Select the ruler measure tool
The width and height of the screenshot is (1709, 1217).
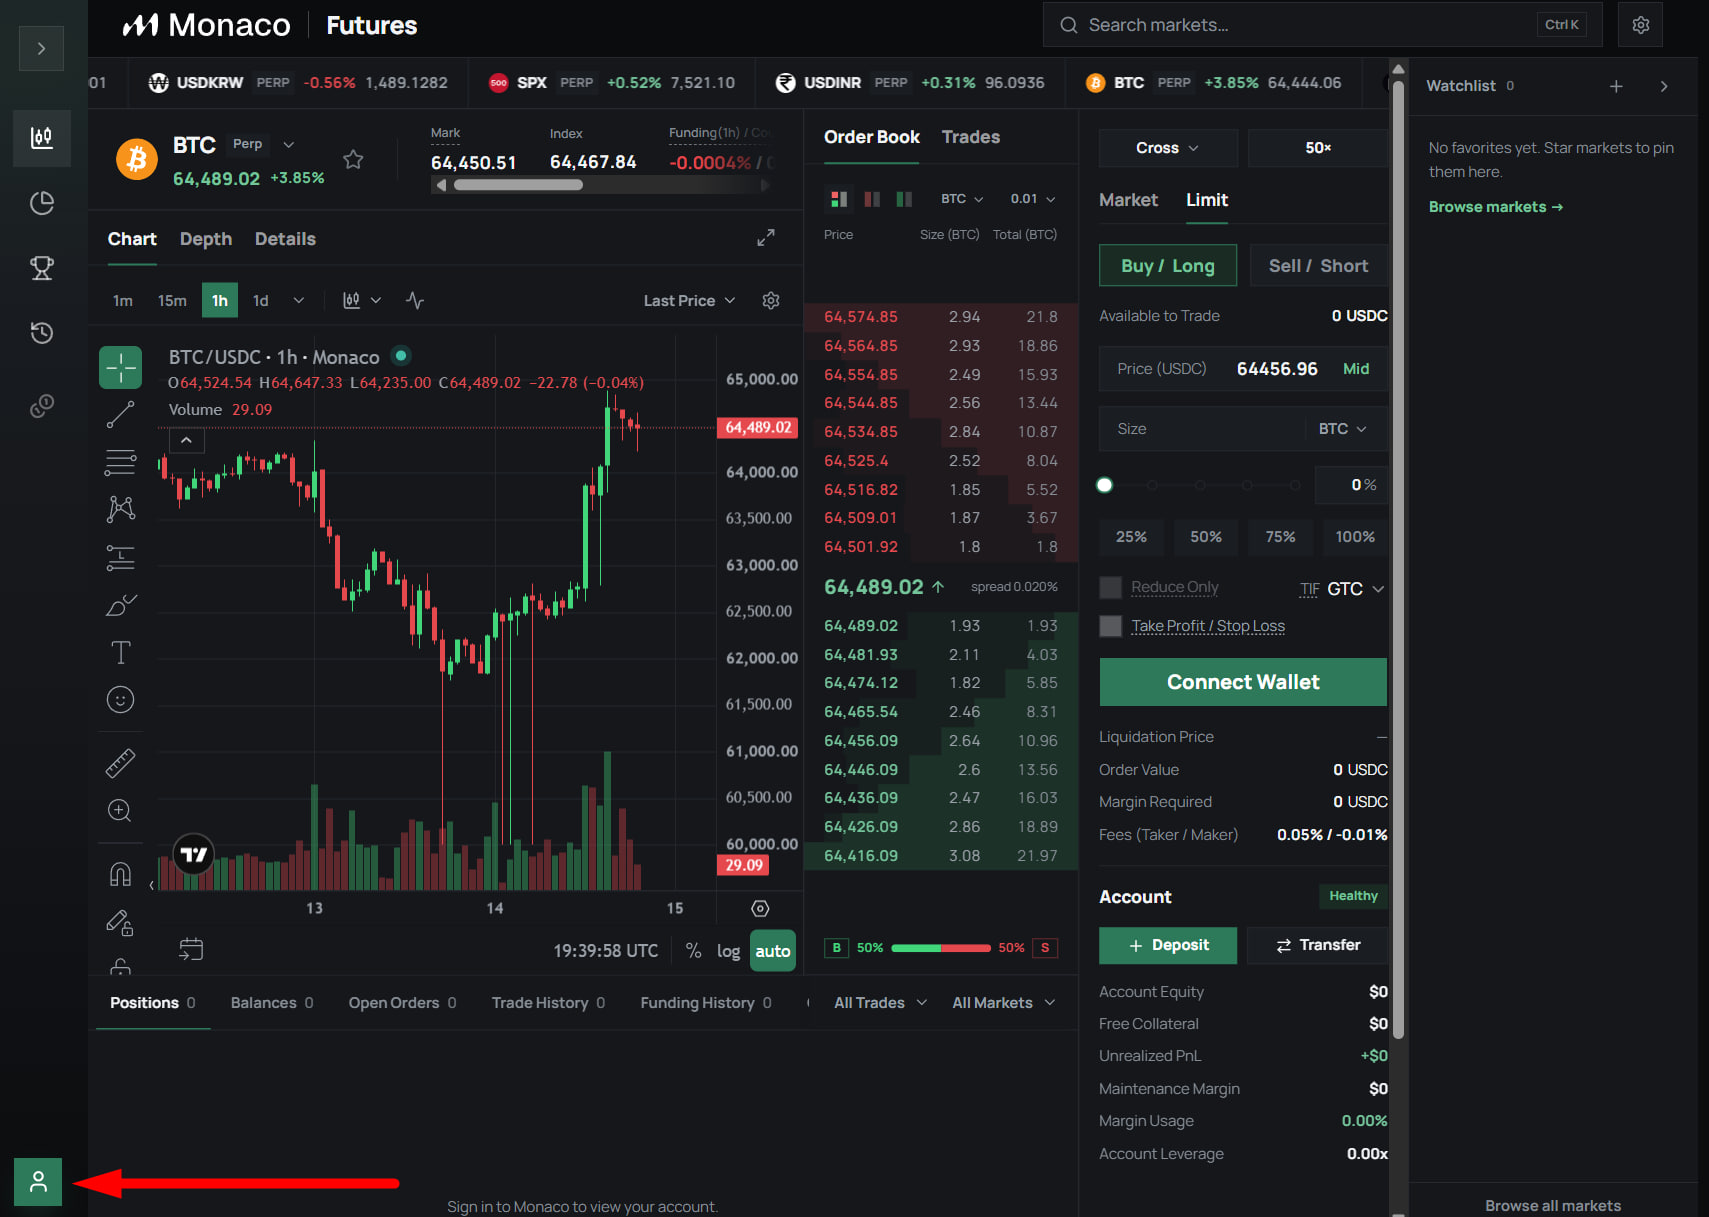[x=120, y=764]
